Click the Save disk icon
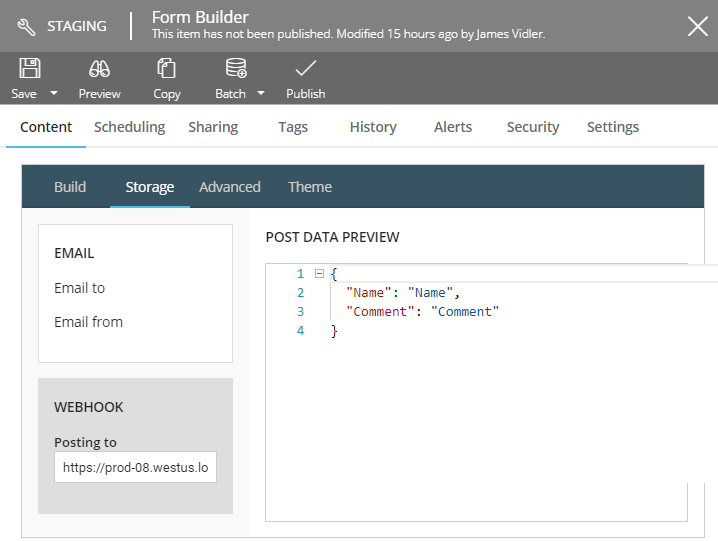Viewport: 718px width, 541px height. 30,68
